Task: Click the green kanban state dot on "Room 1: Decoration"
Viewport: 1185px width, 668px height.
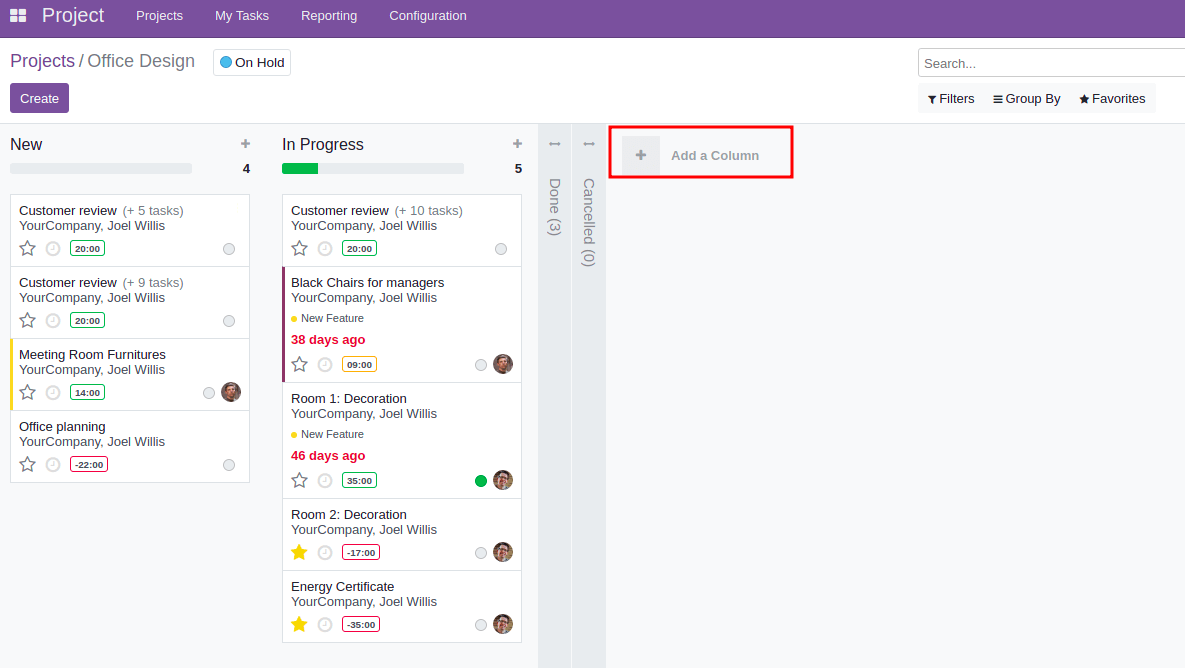Action: click(480, 479)
